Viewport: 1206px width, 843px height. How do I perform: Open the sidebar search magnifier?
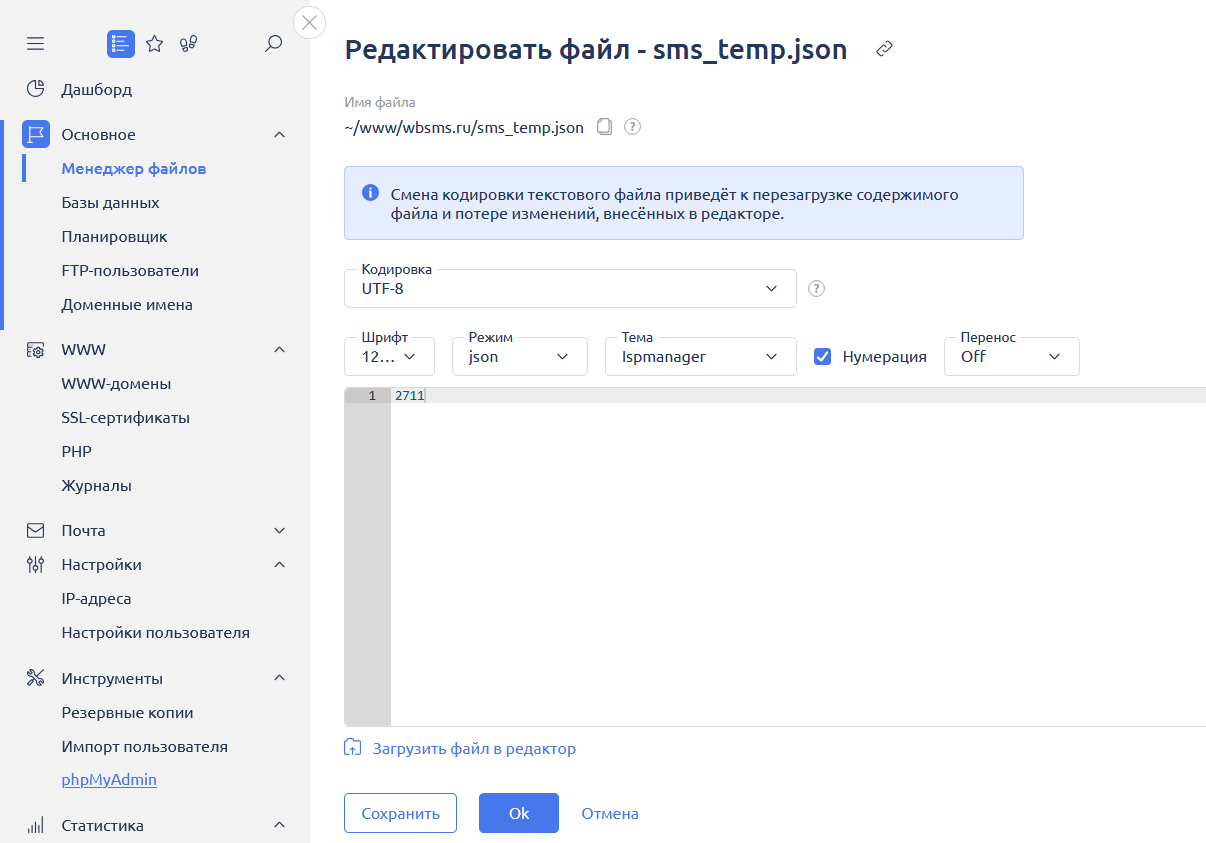[x=273, y=44]
